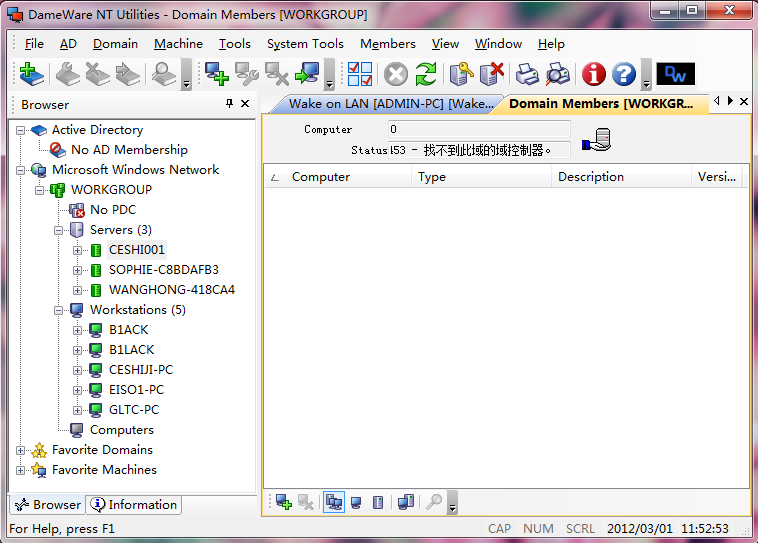
Task: Click the Print icon
Action: coord(527,74)
